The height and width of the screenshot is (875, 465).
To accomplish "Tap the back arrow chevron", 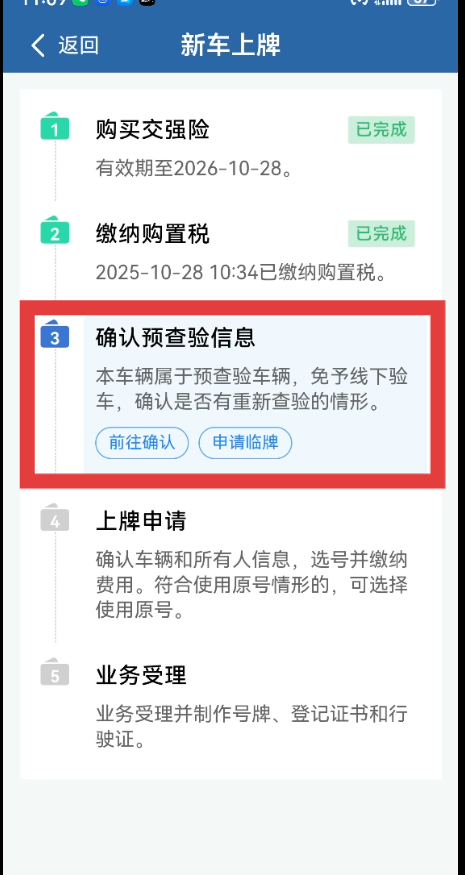I will click(x=37, y=45).
